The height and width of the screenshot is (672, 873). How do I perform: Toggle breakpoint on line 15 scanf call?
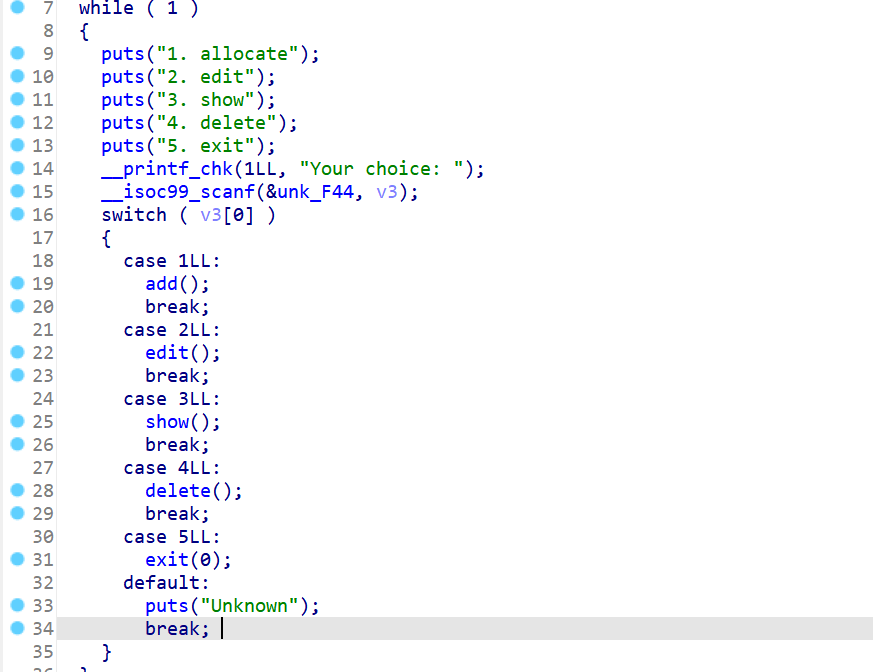(17, 192)
